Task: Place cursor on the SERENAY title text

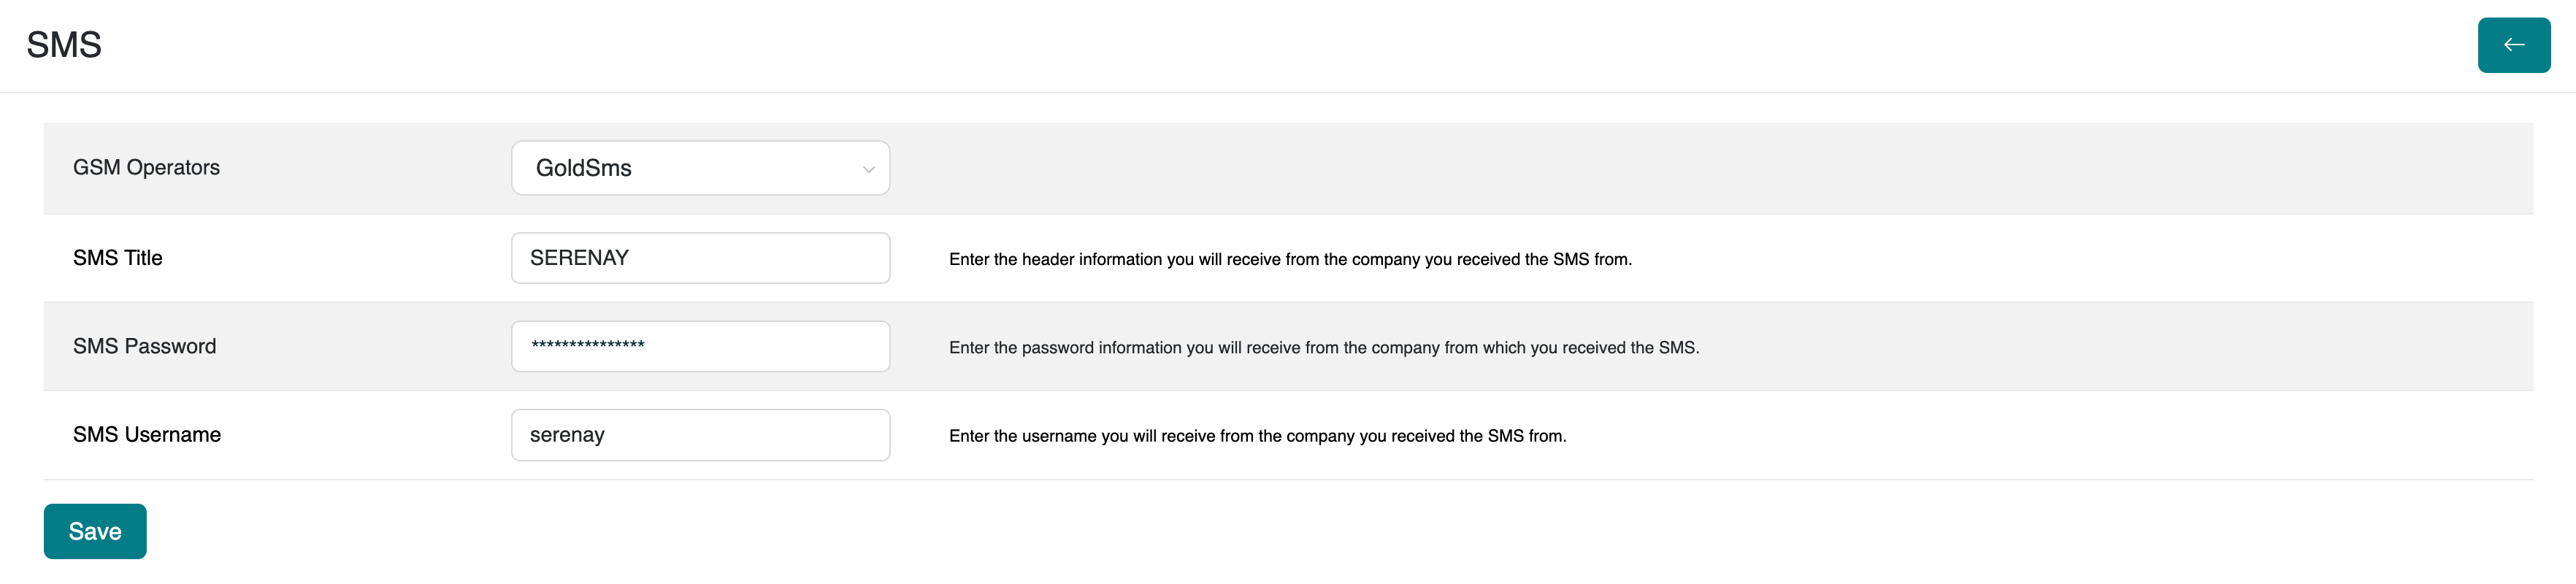Action: pyautogui.click(x=579, y=258)
